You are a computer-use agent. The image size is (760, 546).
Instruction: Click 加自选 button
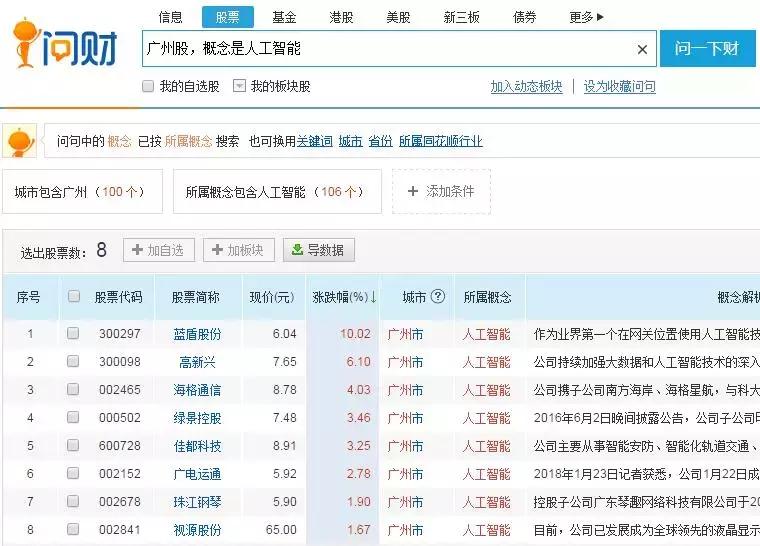pos(158,250)
